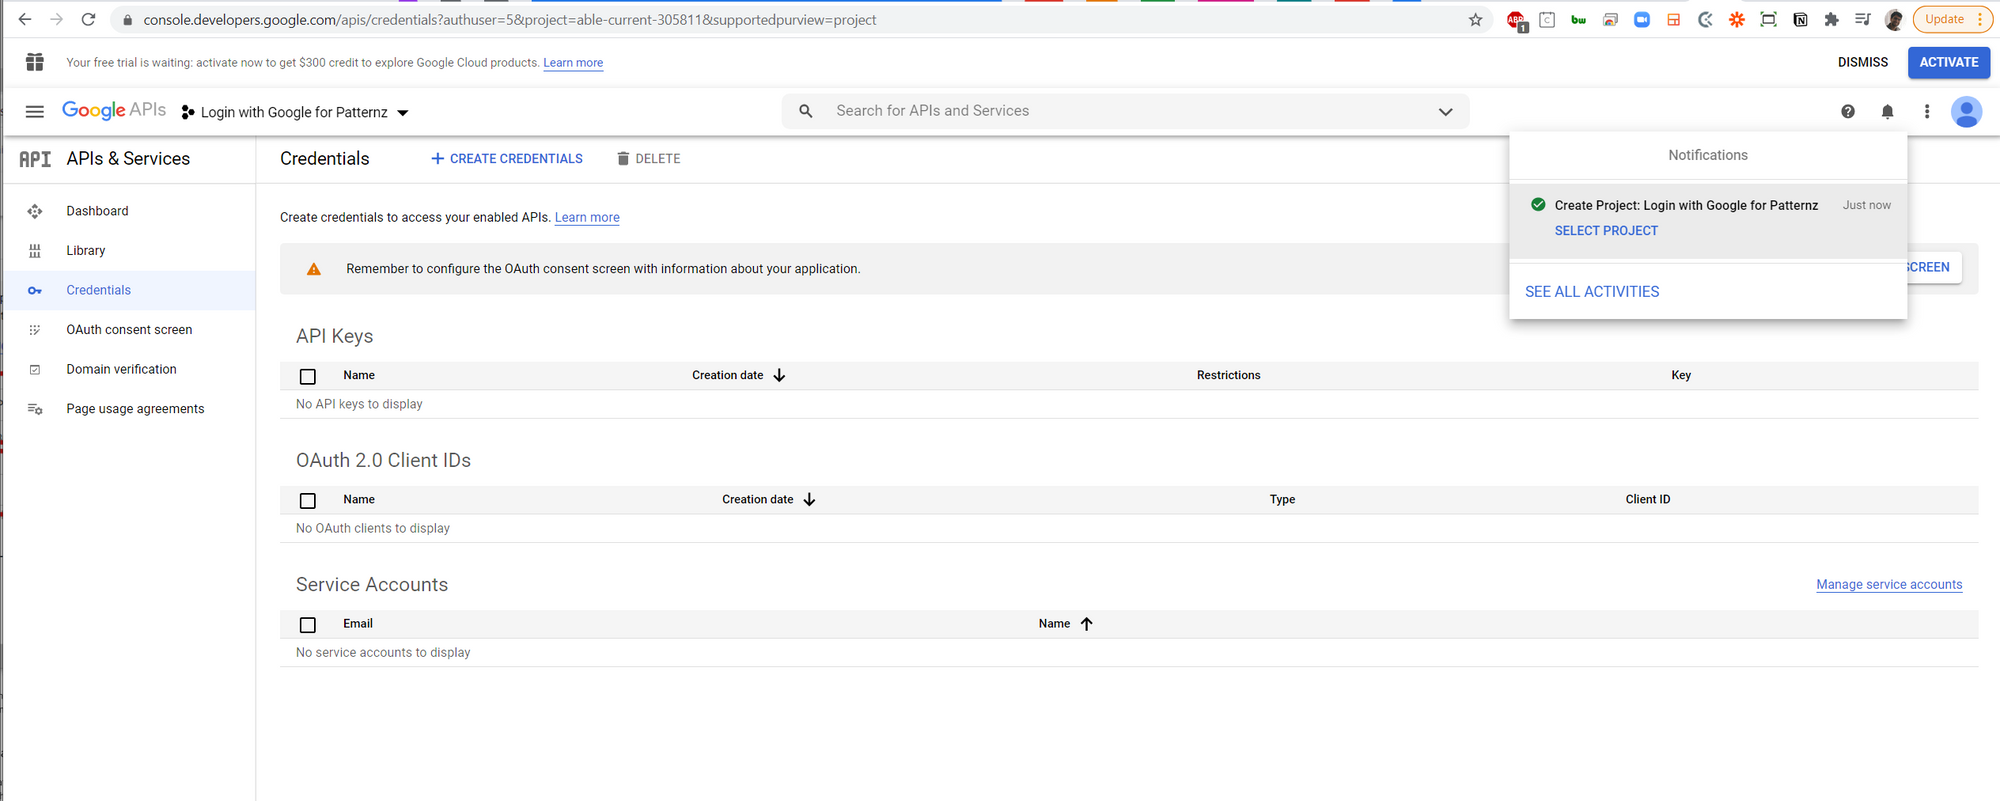Open the Chrome extensions puzzle icon
This screenshot has height=801, width=2000.
[x=1831, y=20]
